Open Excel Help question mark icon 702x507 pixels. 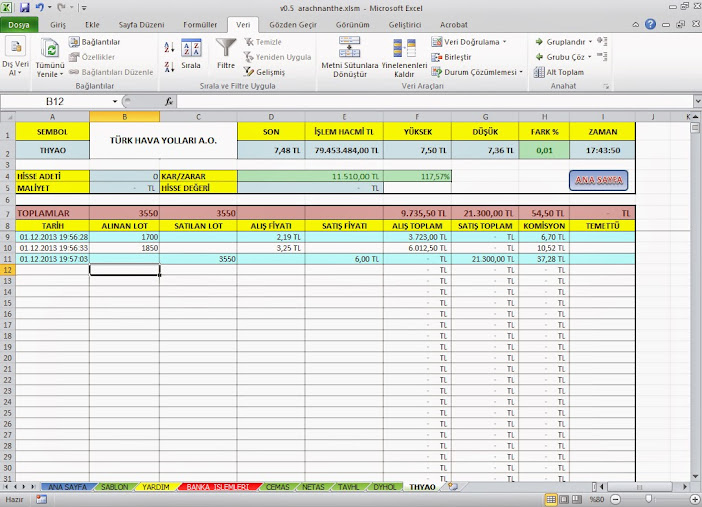click(x=651, y=24)
